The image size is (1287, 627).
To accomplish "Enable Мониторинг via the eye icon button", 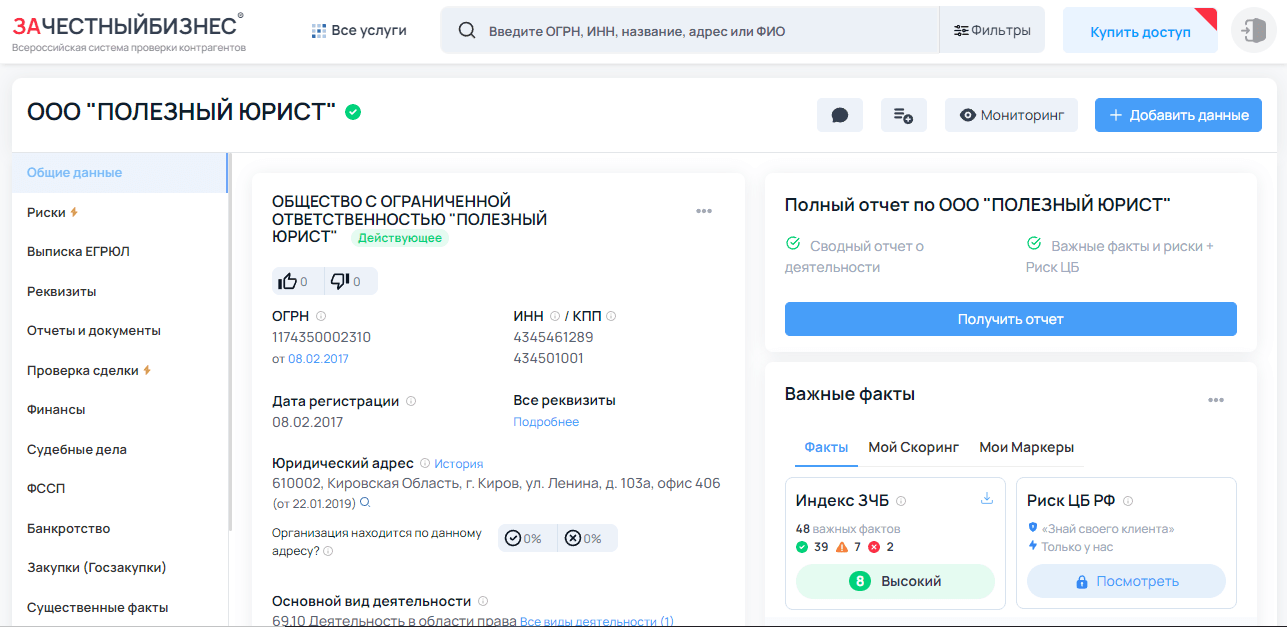I will pyautogui.click(x=1010, y=114).
